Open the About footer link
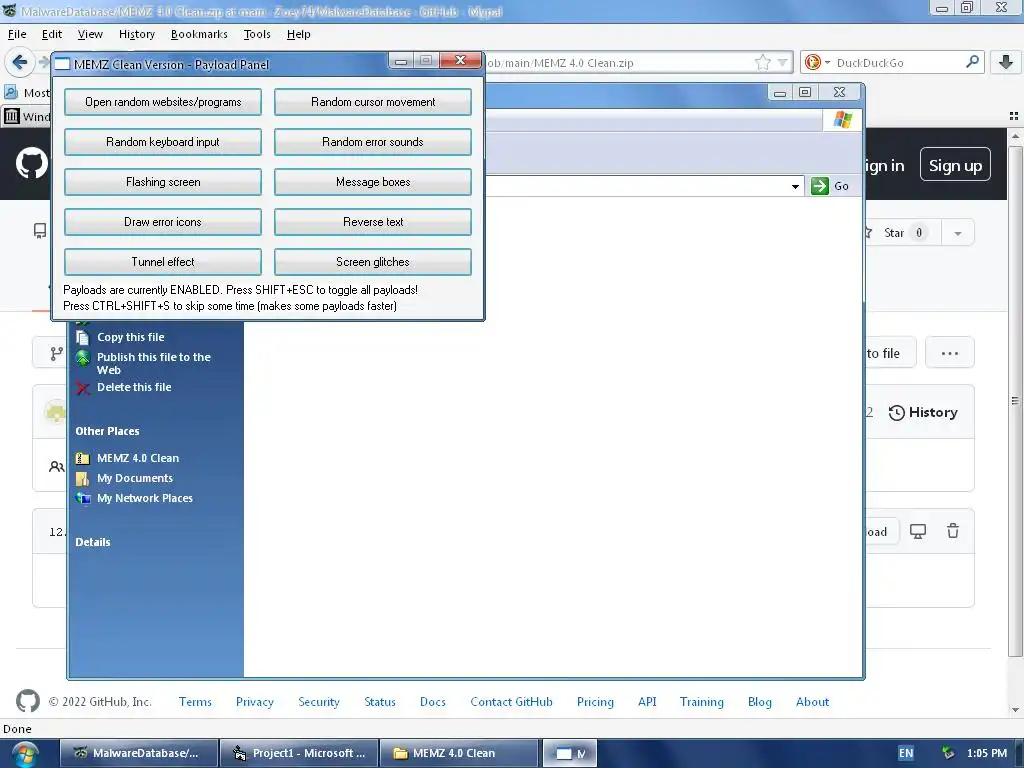Viewport: 1024px width, 768px height. click(812, 702)
